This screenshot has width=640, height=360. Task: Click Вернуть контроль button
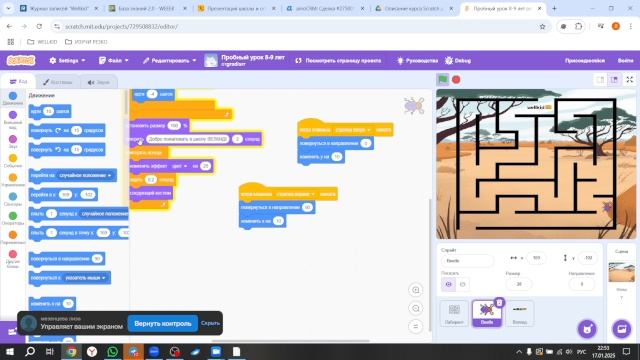(163, 323)
